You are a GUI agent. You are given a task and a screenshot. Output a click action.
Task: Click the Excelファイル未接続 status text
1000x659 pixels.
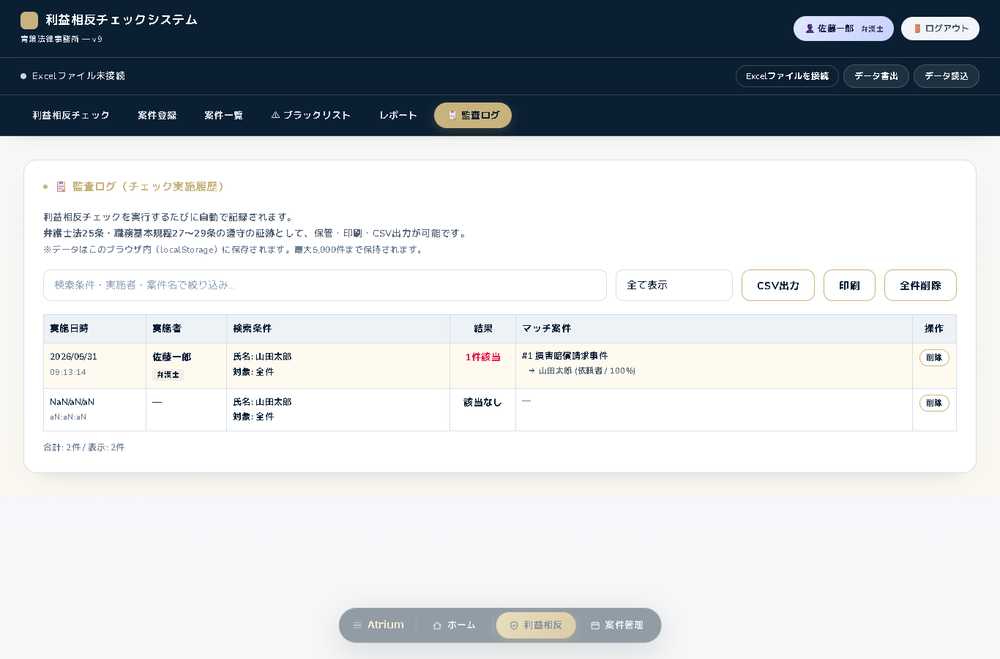(78, 76)
